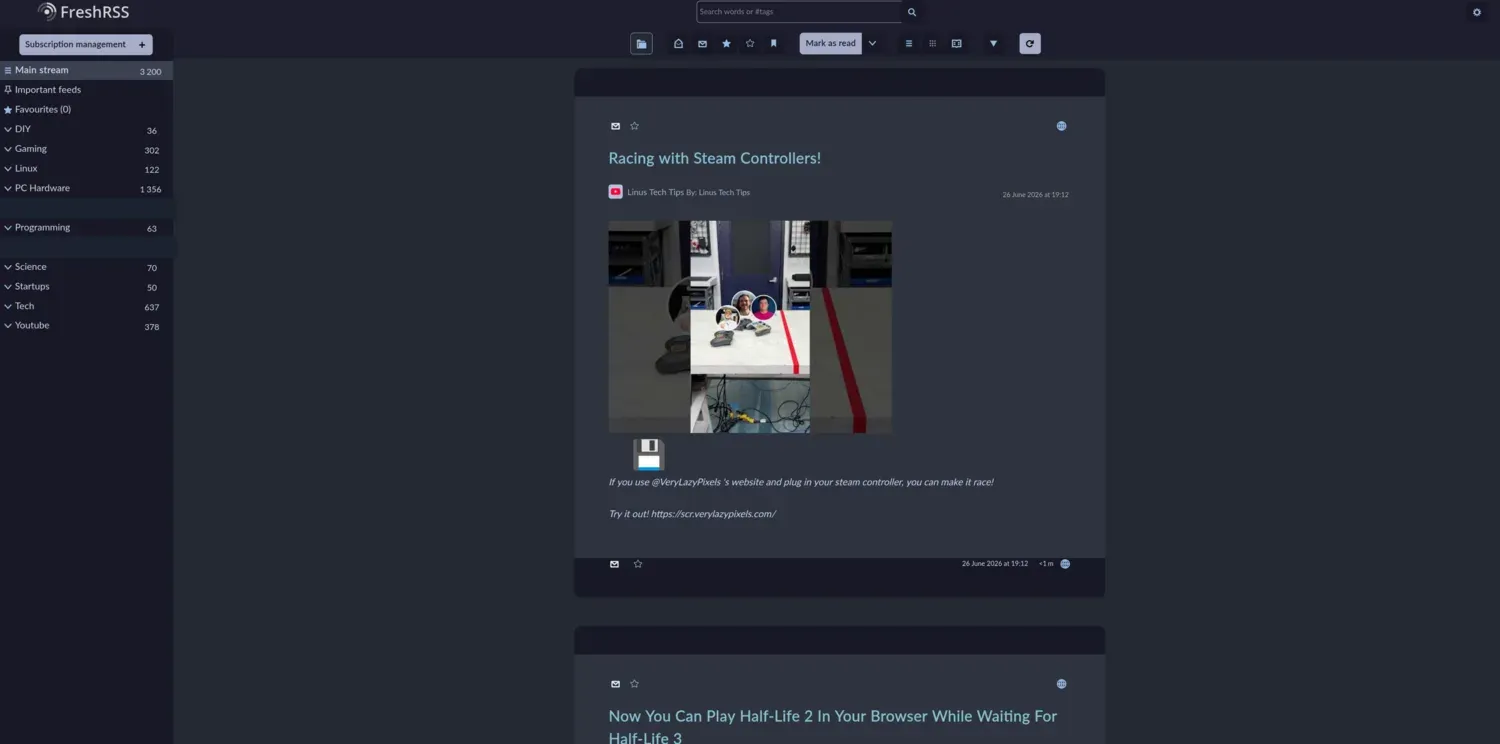
Task: Open the Gaming category
Action: [x=31, y=149]
